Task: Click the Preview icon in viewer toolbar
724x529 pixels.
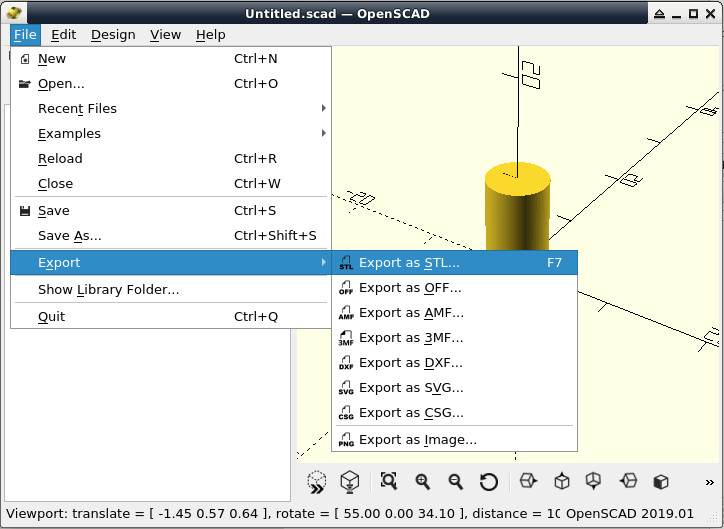Action: point(317,482)
